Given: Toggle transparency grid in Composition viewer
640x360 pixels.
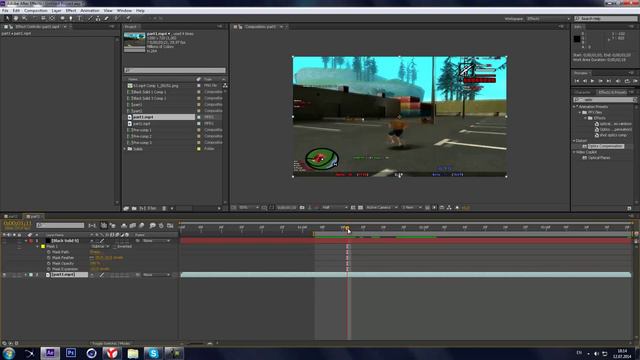Looking at the screenshot, I should [x=360, y=208].
